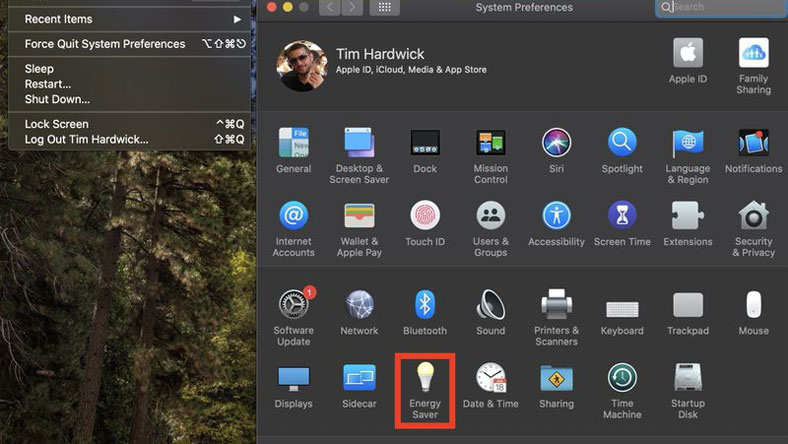The image size is (788, 444).
Task: Choose Log Out Tim Hardwick...
Action: click(129, 139)
